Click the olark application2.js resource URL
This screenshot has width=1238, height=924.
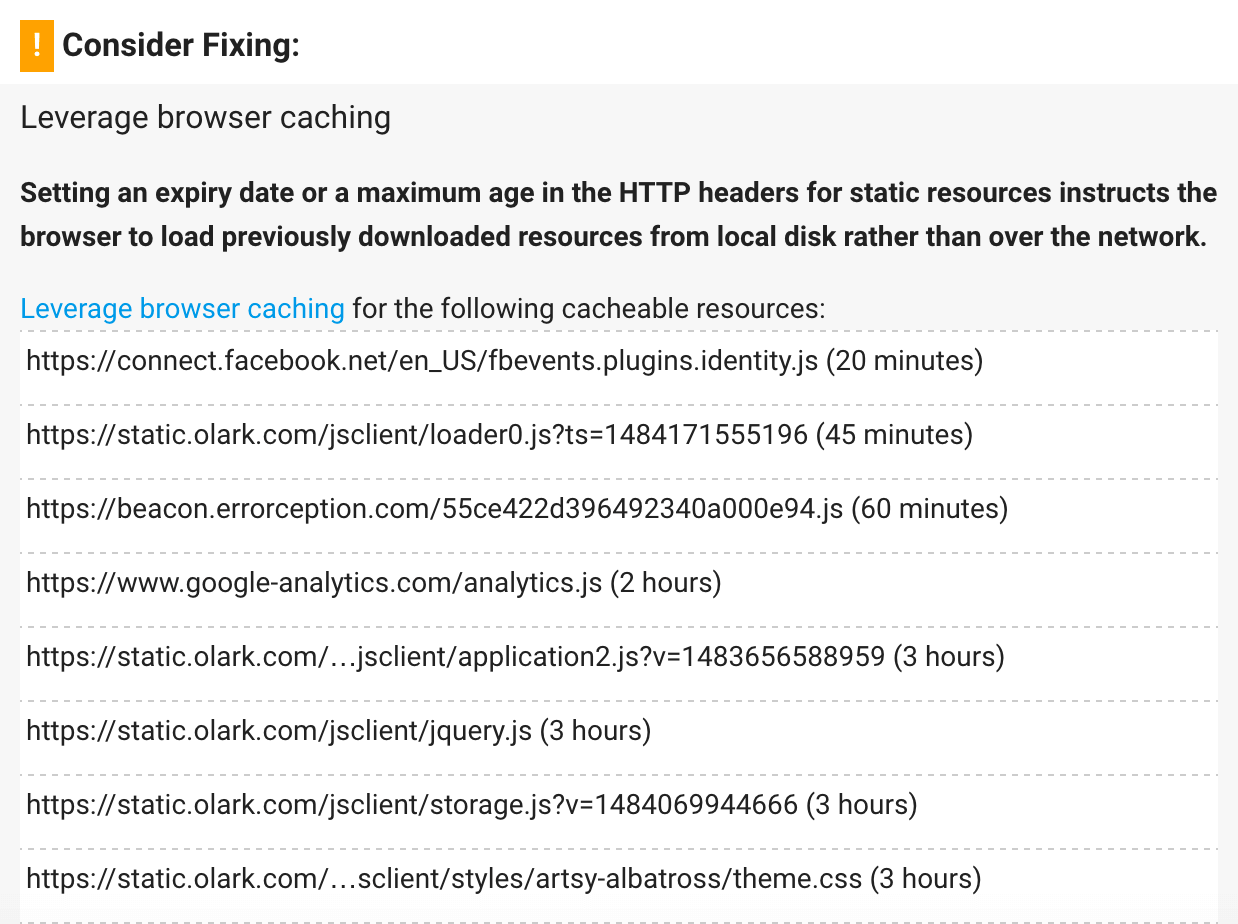455,656
